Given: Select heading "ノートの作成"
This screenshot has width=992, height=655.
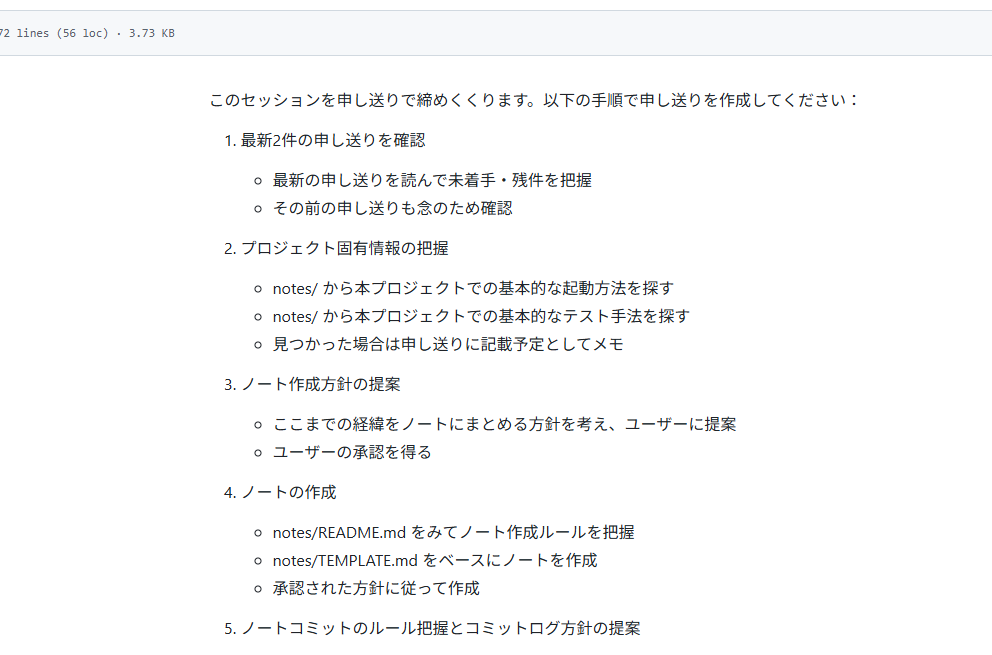Looking at the screenshot, I should (288, 492).
